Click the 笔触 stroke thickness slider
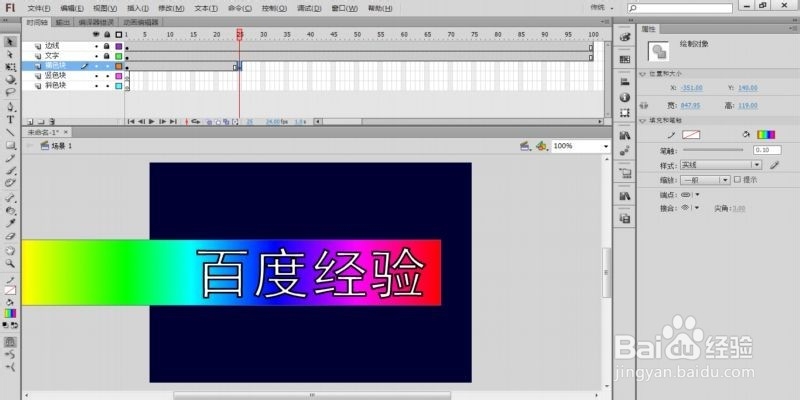 coord(713,150)
